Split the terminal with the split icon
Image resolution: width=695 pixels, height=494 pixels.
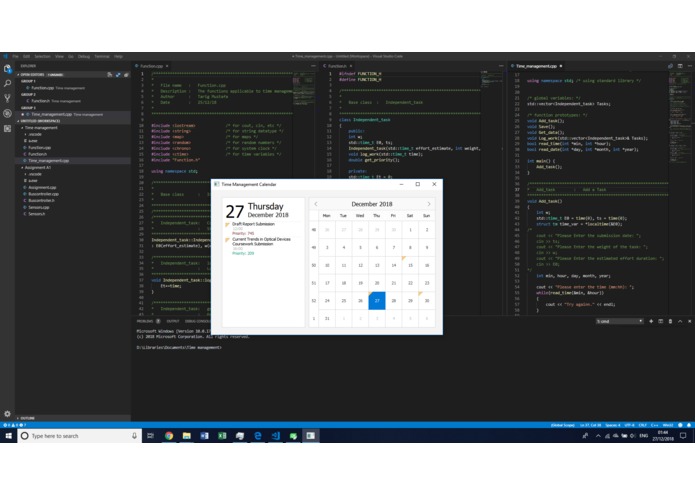(x=660, y=321)
